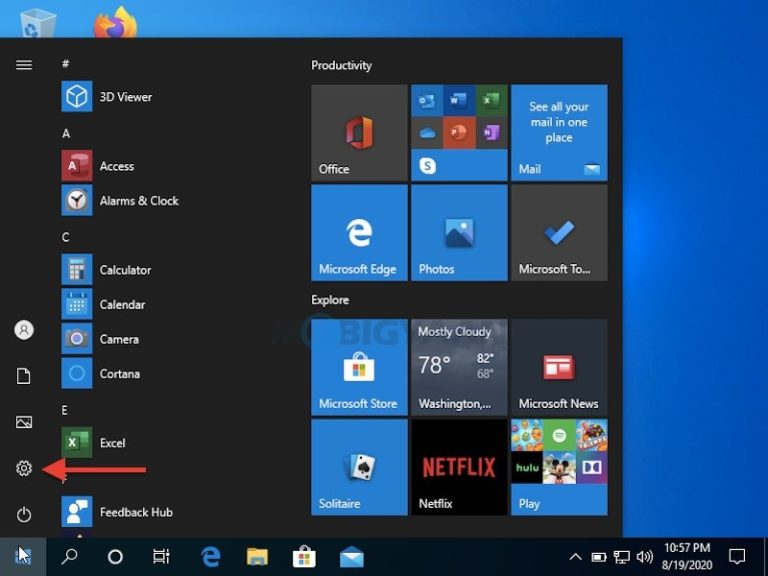Launch Edge from the taskbar

tap(211, 556)
